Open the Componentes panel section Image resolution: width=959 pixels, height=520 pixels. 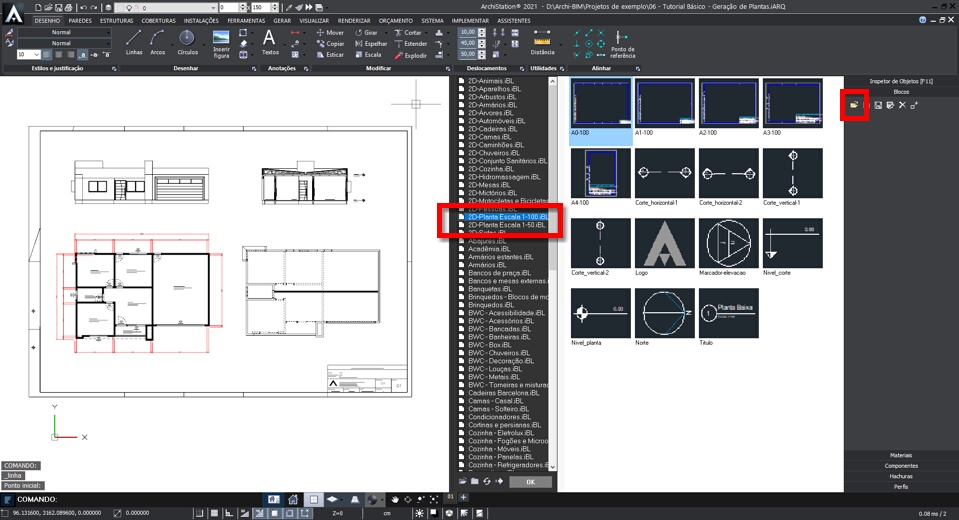pos(901,466)
